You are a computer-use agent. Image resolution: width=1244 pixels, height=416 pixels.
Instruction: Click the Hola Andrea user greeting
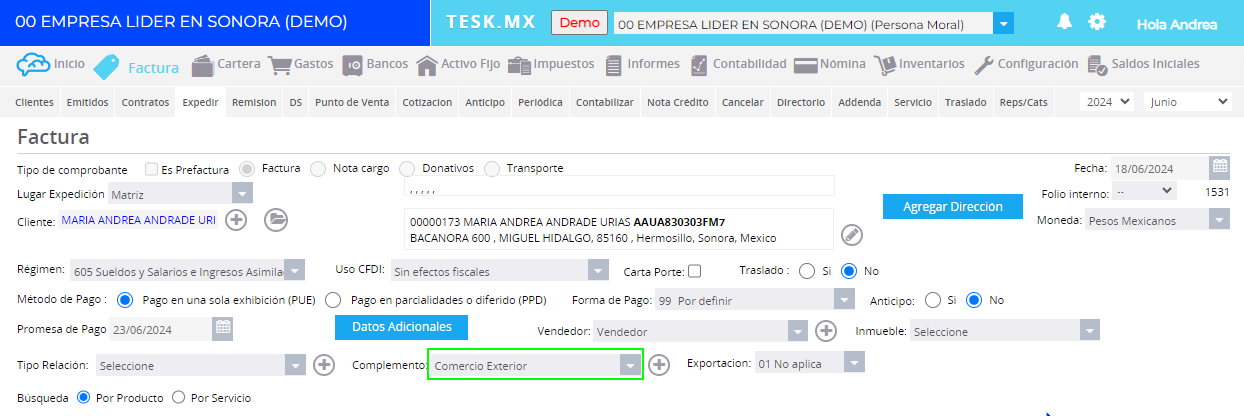1177,24
